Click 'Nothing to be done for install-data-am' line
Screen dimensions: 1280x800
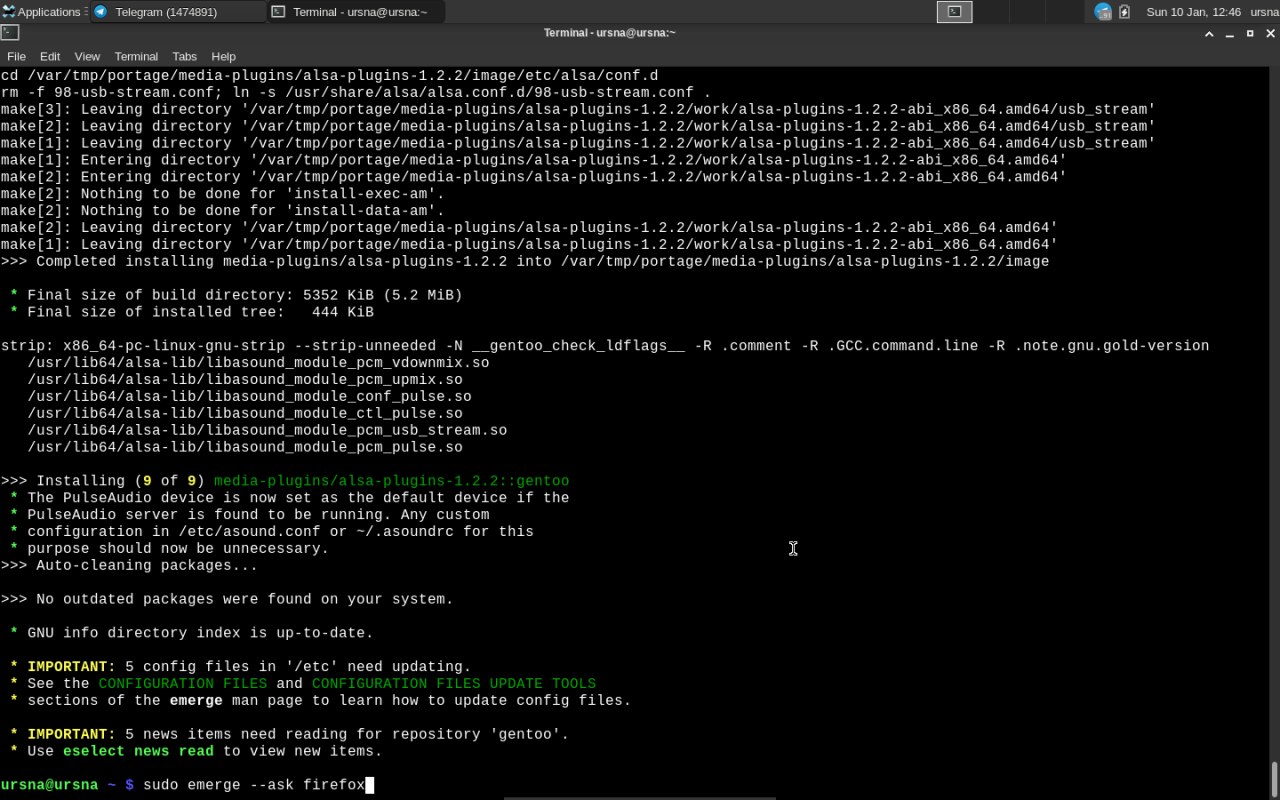222,210
